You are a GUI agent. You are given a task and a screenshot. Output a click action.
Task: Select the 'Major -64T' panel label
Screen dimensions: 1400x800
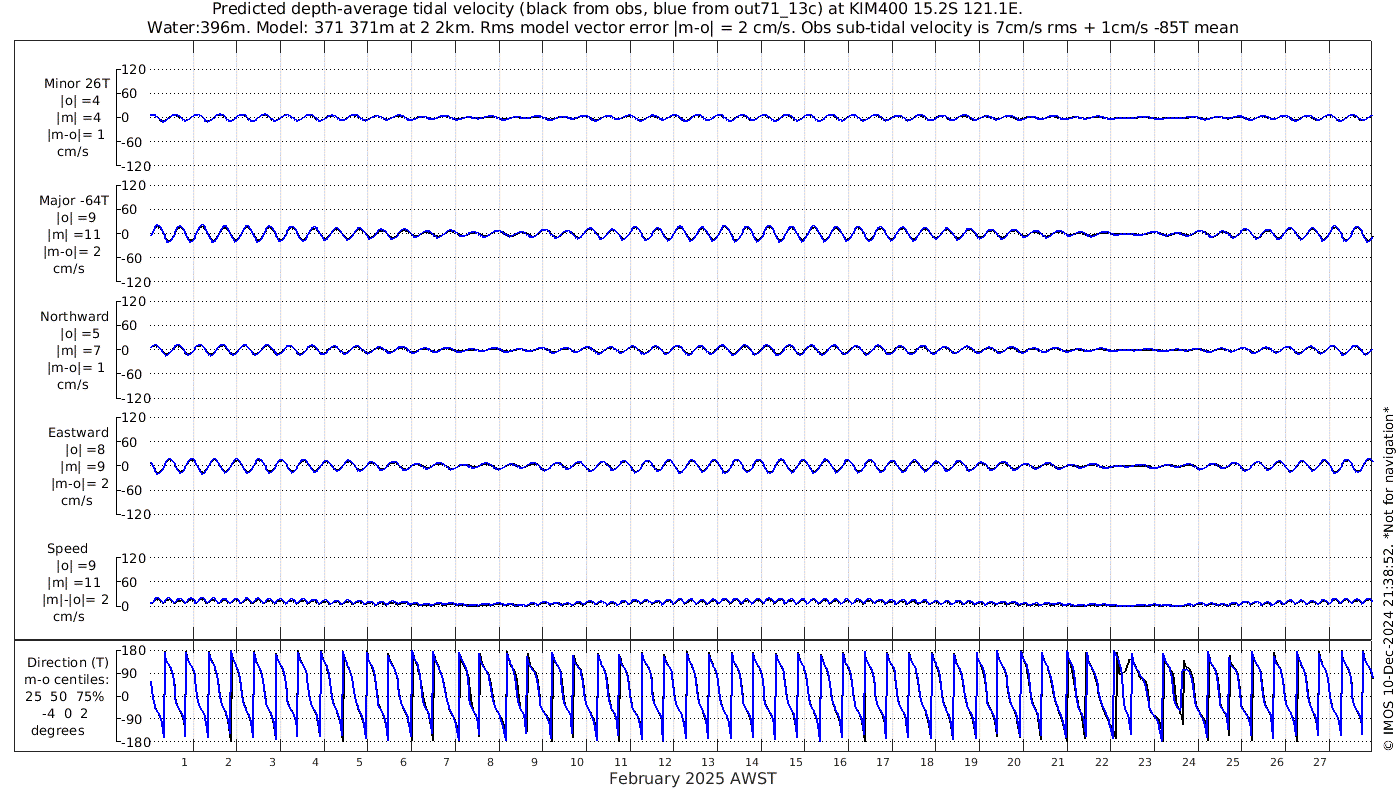(x=74, y=200)
